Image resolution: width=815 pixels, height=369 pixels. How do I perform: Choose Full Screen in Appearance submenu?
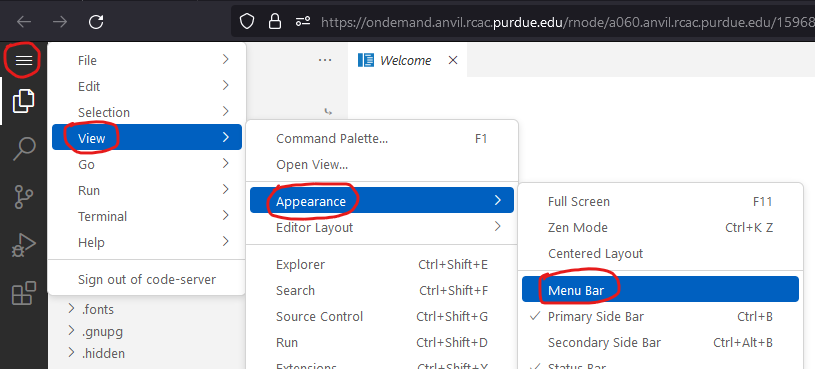[x=660, y=202]
